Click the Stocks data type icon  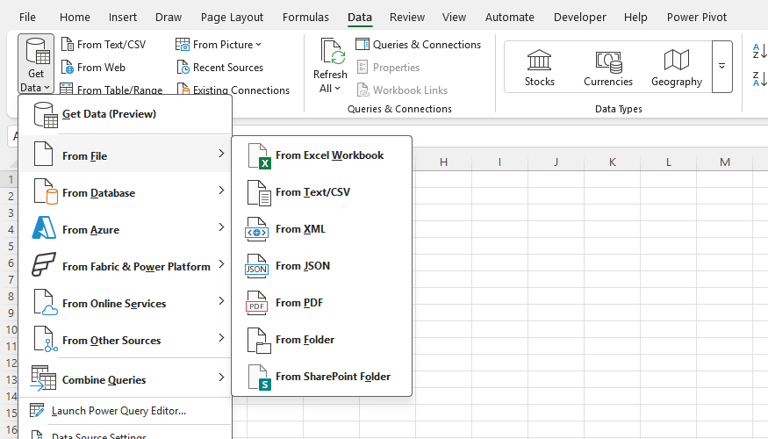coord(539,60)
